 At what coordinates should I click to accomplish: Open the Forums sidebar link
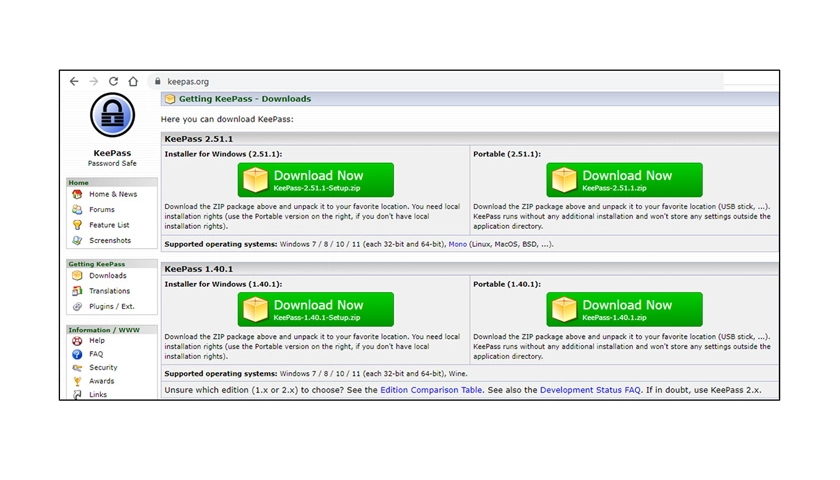pos(102,209)
